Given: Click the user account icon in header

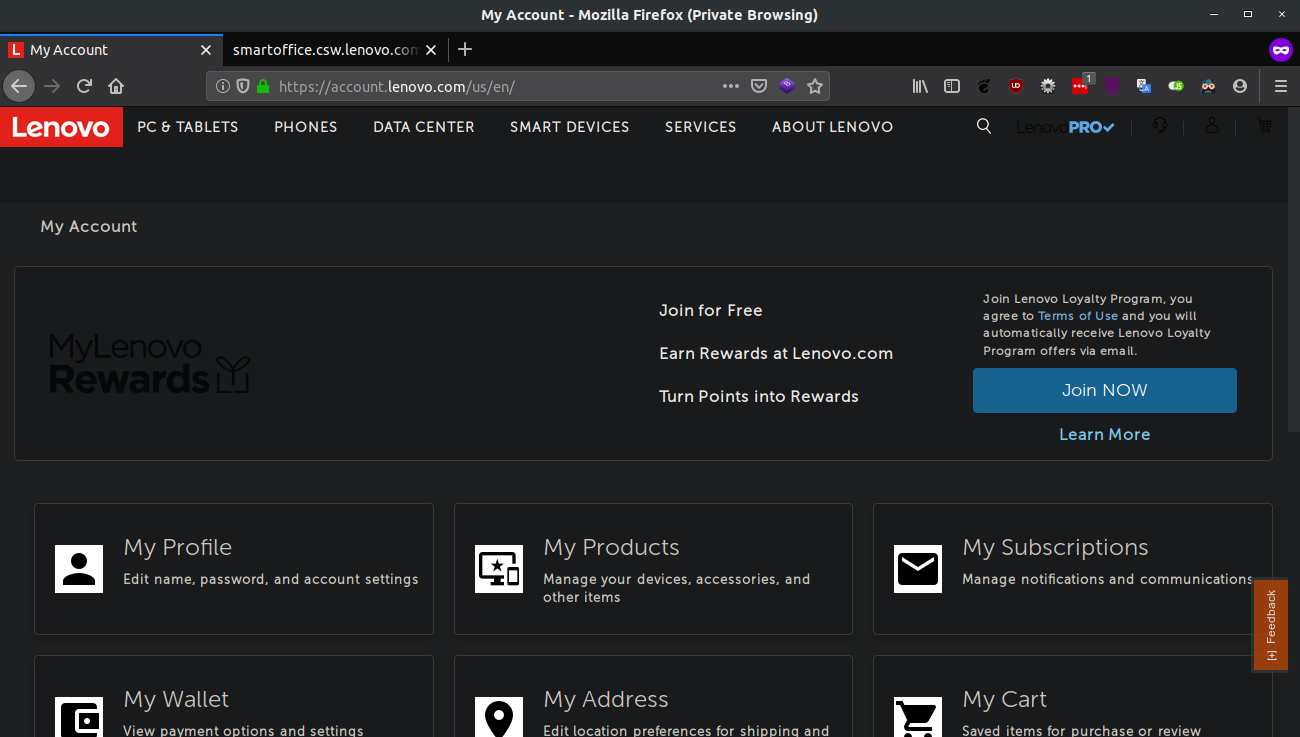Looking at the screenshot, I should click(x=1212, y=126).
